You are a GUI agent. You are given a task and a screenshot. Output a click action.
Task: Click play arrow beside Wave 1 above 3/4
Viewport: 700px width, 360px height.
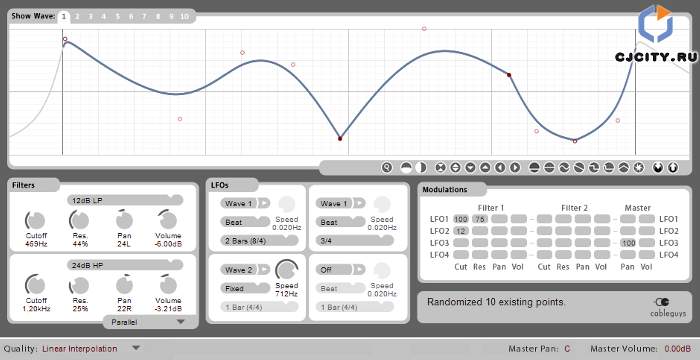[359, 204]
